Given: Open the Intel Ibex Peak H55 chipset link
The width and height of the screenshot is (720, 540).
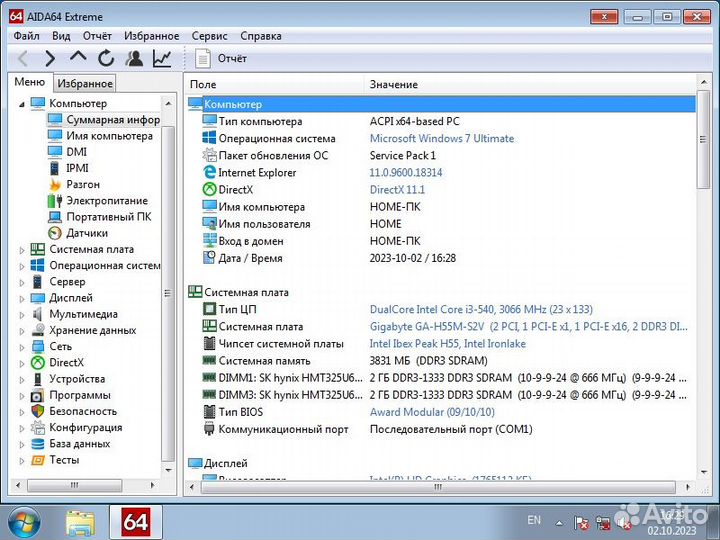Looking at the screenshot, I should 448,343.
